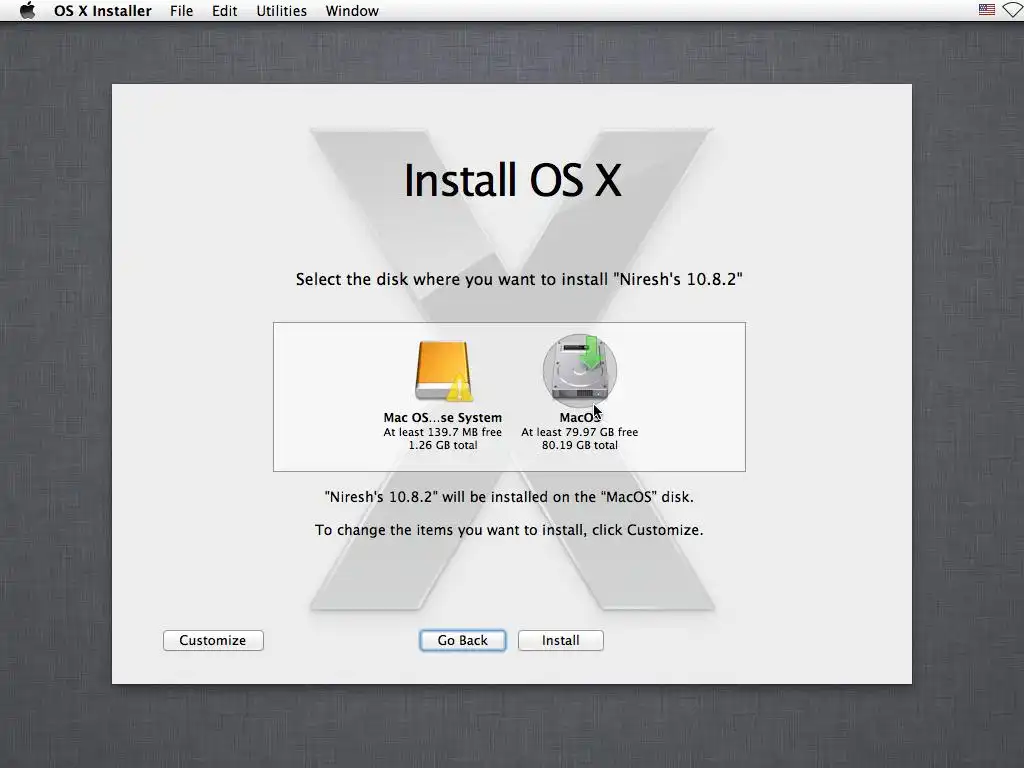Click the "1.26 GB total" text
Viewport: 1024px width, 768px height.
pyautogui.click(x=443, y=445)
